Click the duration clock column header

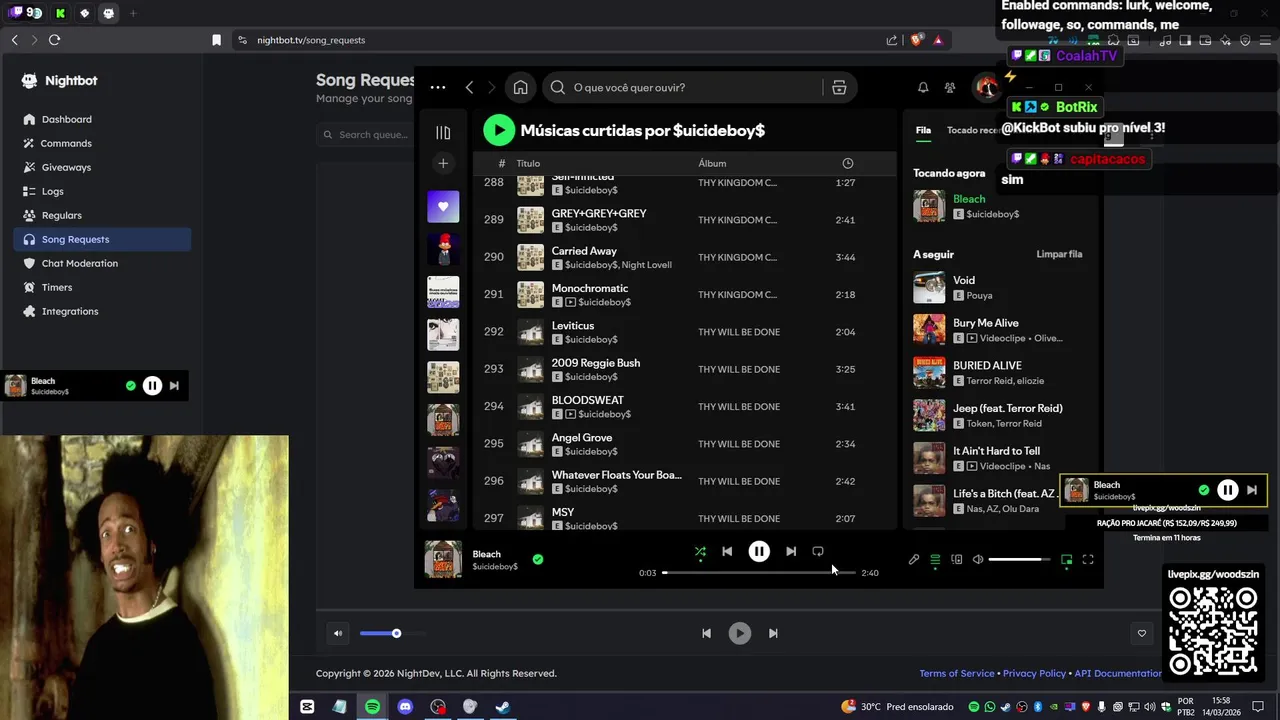click(848, 163)
